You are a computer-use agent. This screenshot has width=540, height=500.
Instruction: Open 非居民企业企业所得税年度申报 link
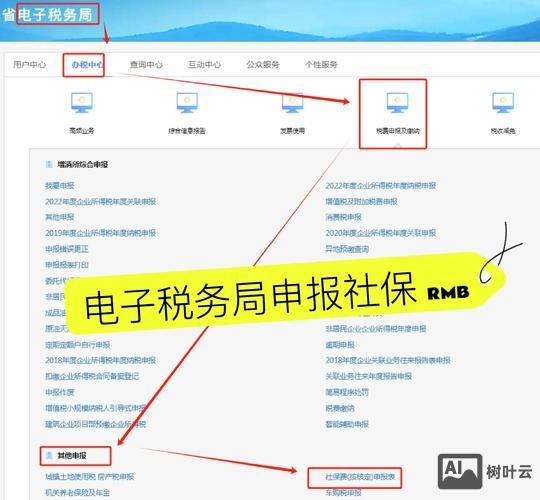coord(376,329)
